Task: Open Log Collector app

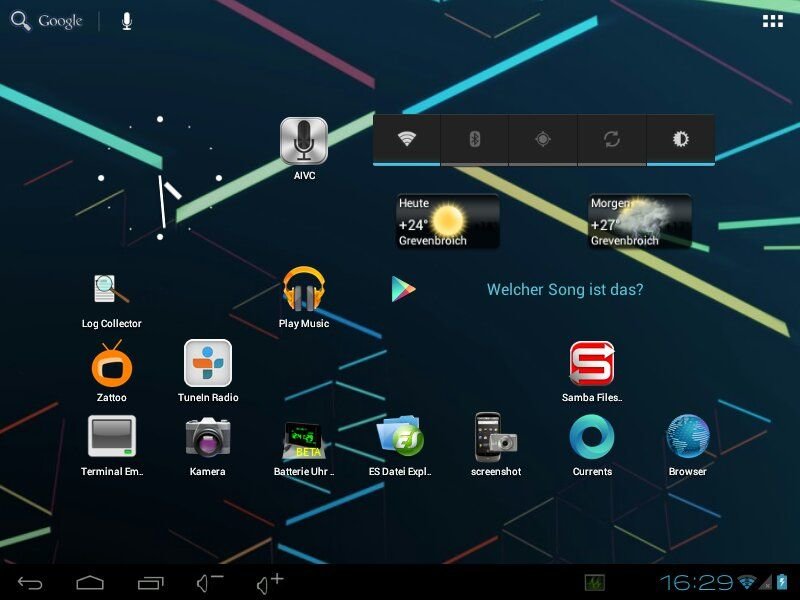Action: click(111, 290)
